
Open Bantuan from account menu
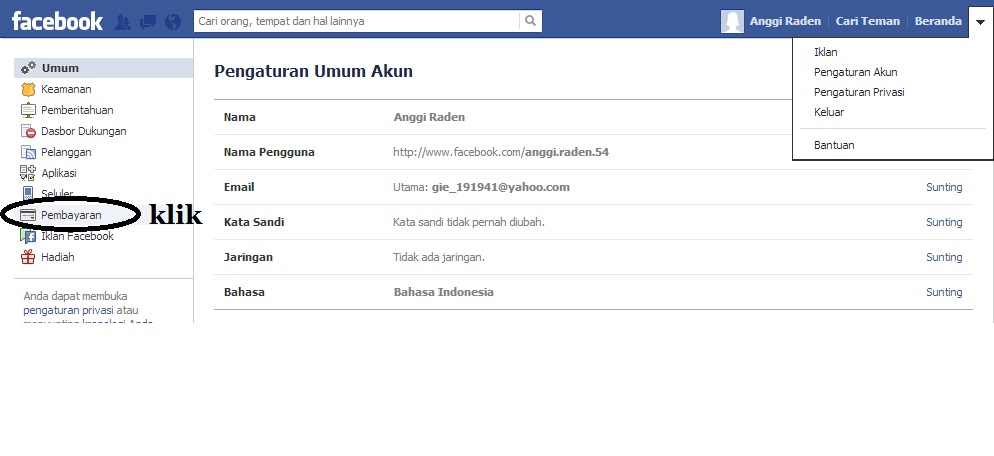[834, 145]
